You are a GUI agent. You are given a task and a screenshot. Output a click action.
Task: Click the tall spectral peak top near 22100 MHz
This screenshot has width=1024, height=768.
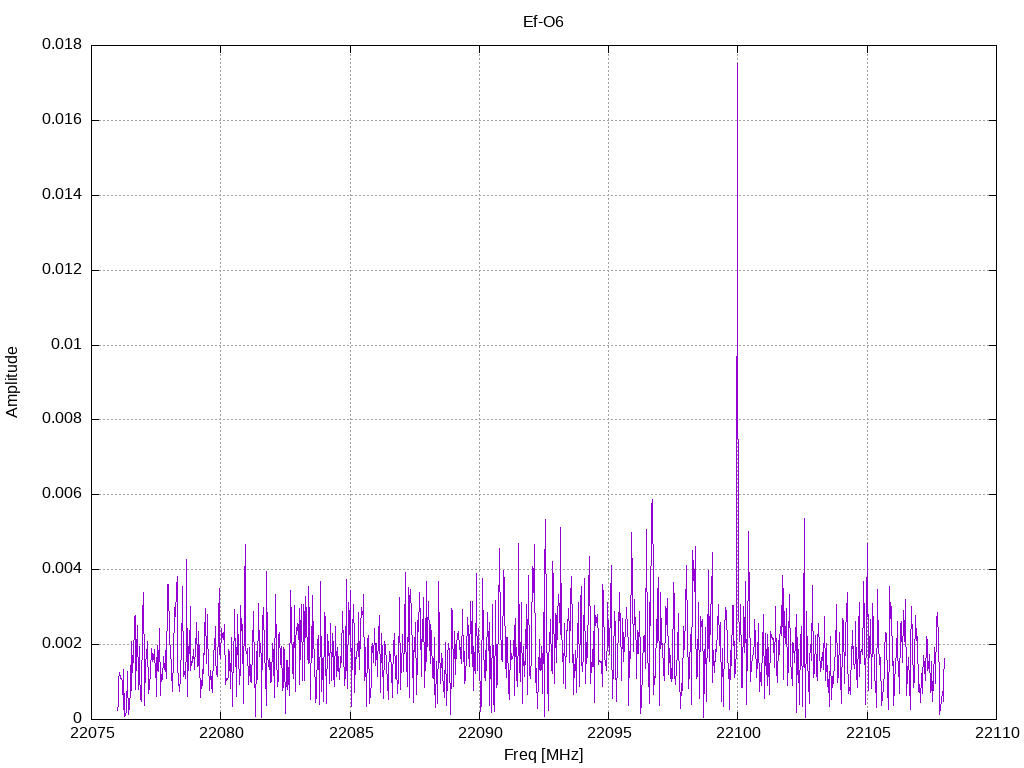click(x=737, y=64)
